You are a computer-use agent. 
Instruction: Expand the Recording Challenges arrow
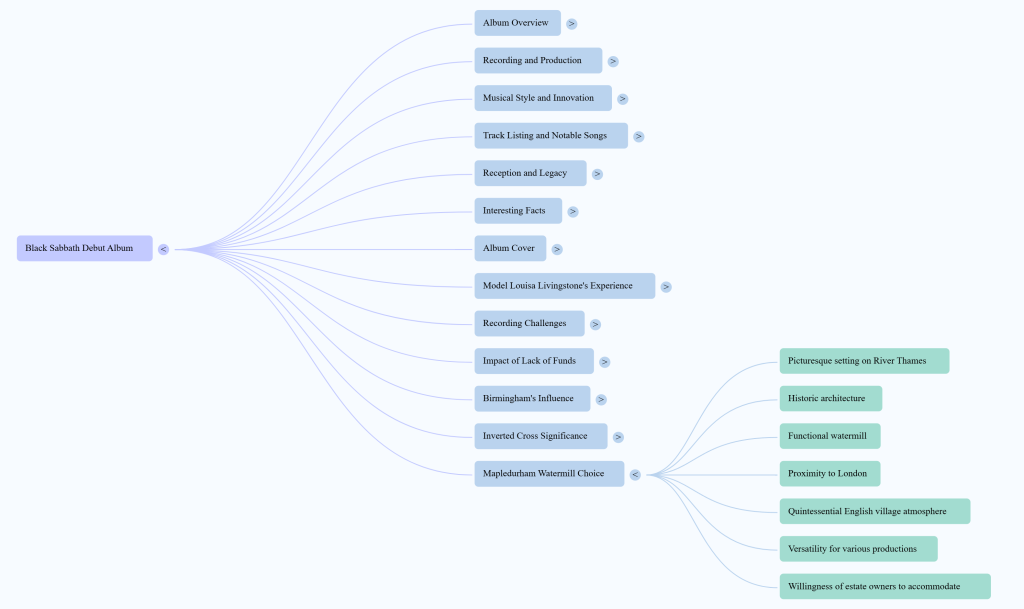(595, 324)
